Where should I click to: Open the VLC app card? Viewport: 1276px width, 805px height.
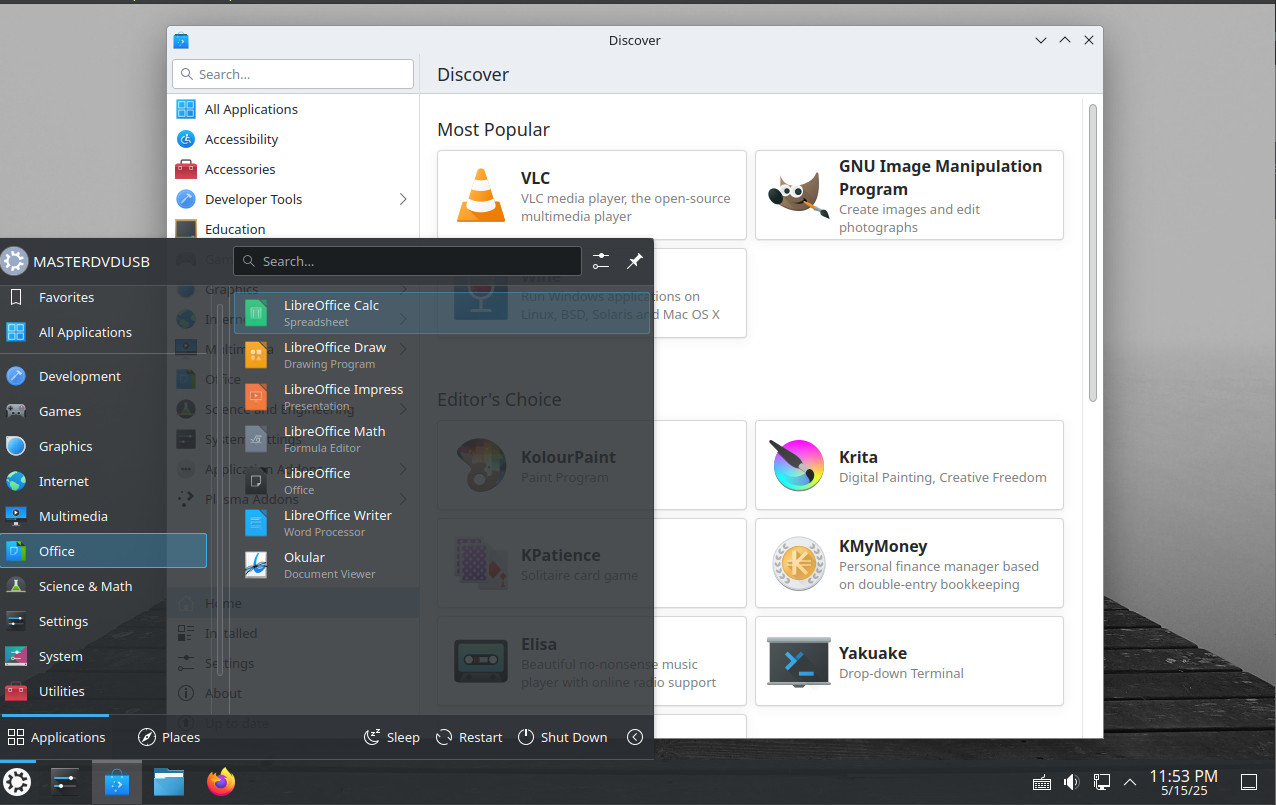592,195
